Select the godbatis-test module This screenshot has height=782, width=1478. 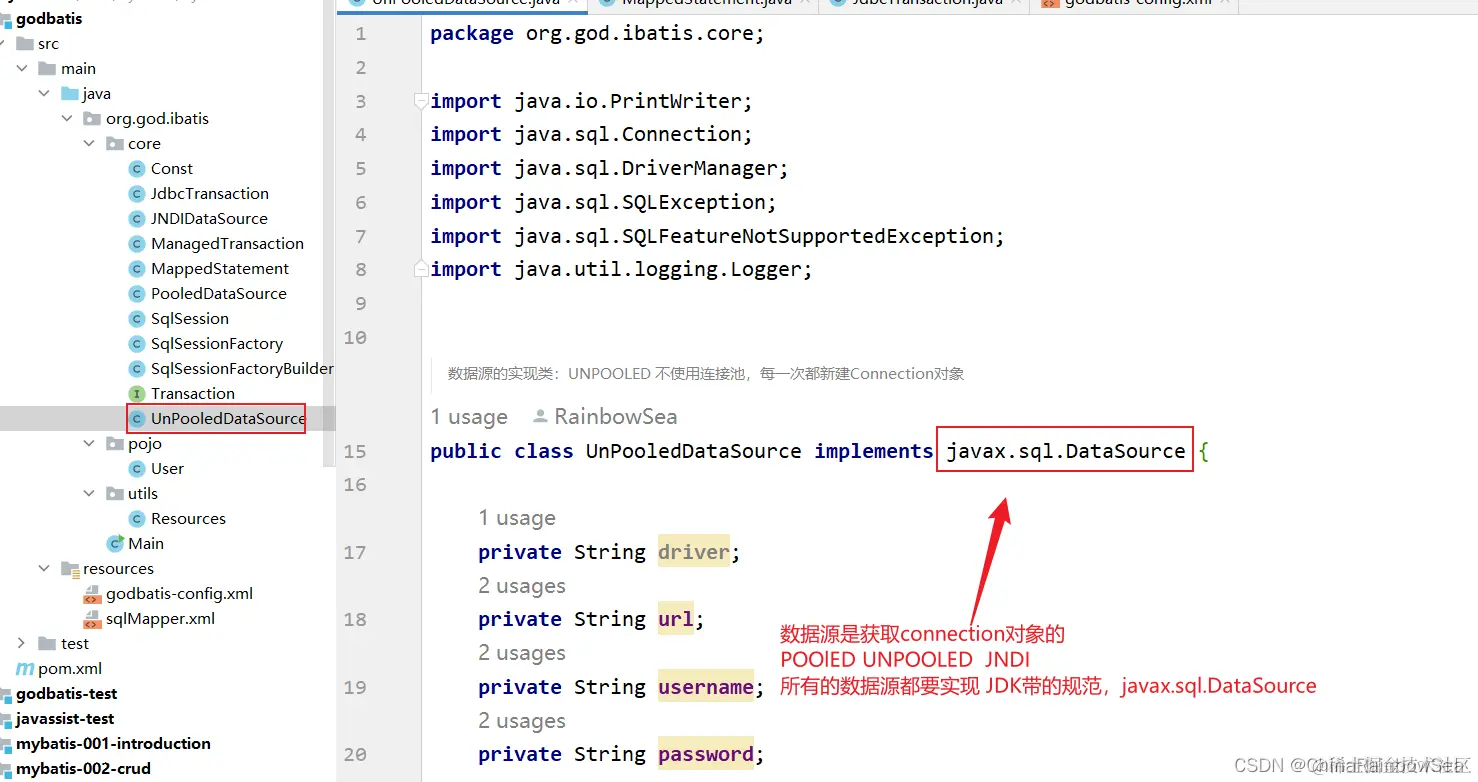[x=67, y=694]
